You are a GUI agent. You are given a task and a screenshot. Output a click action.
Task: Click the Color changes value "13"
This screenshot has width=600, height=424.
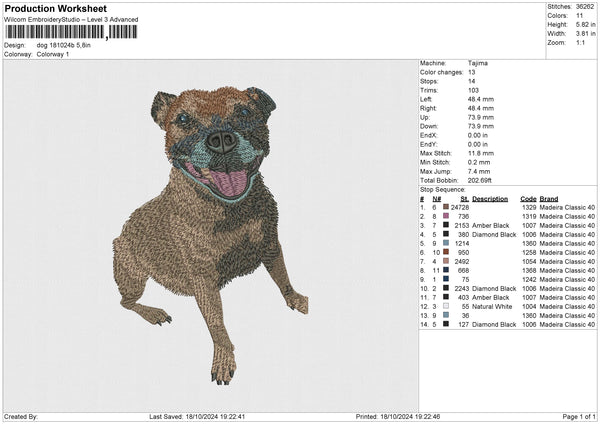[x=471, y=72]
